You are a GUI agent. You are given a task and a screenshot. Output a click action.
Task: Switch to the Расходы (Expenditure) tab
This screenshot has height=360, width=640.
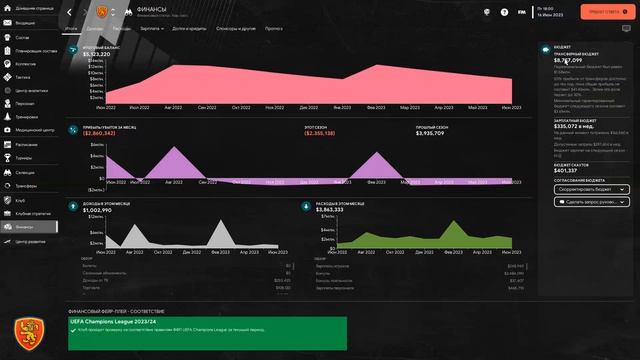pyautogui.click(x=122, y=29)
